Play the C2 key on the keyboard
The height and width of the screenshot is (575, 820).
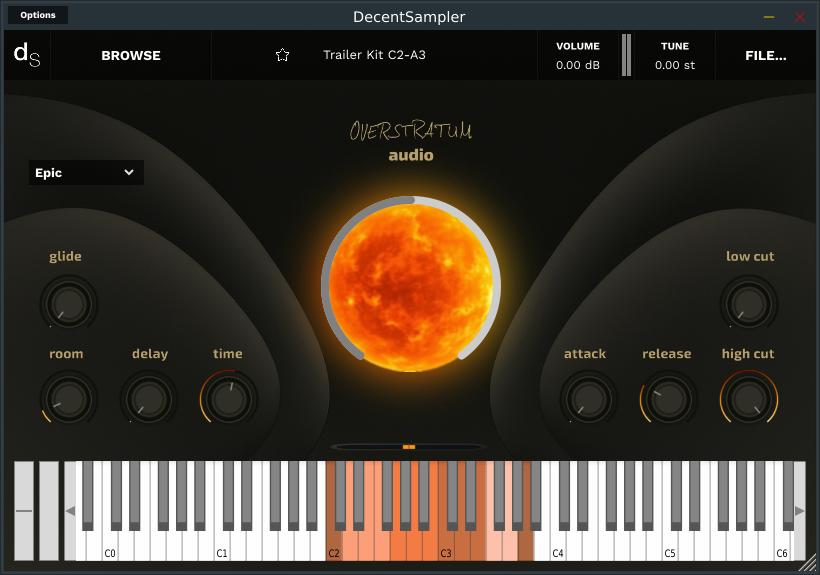(334, 544)
